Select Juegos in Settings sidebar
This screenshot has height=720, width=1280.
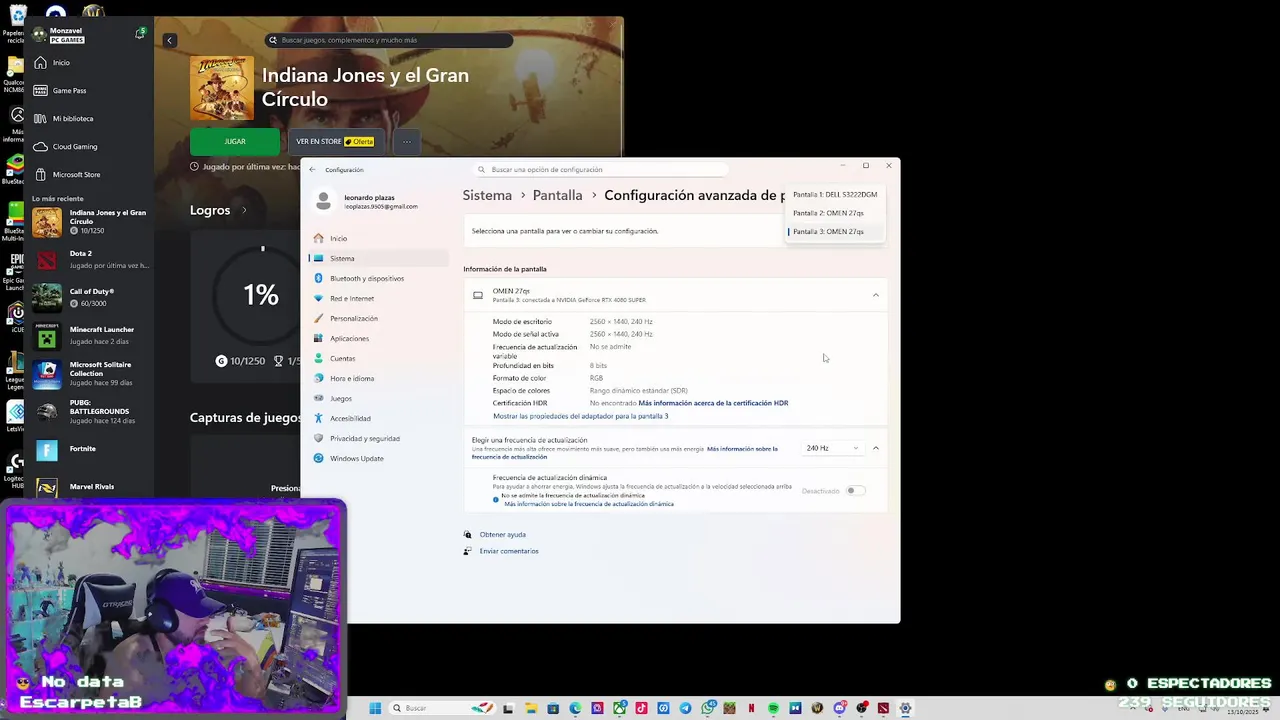point(379,398)
